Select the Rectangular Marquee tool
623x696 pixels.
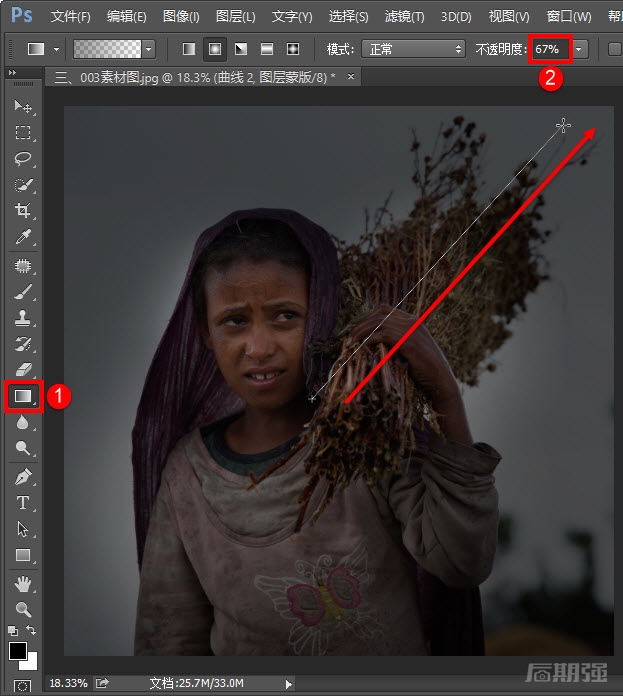(x=23, y=132)
